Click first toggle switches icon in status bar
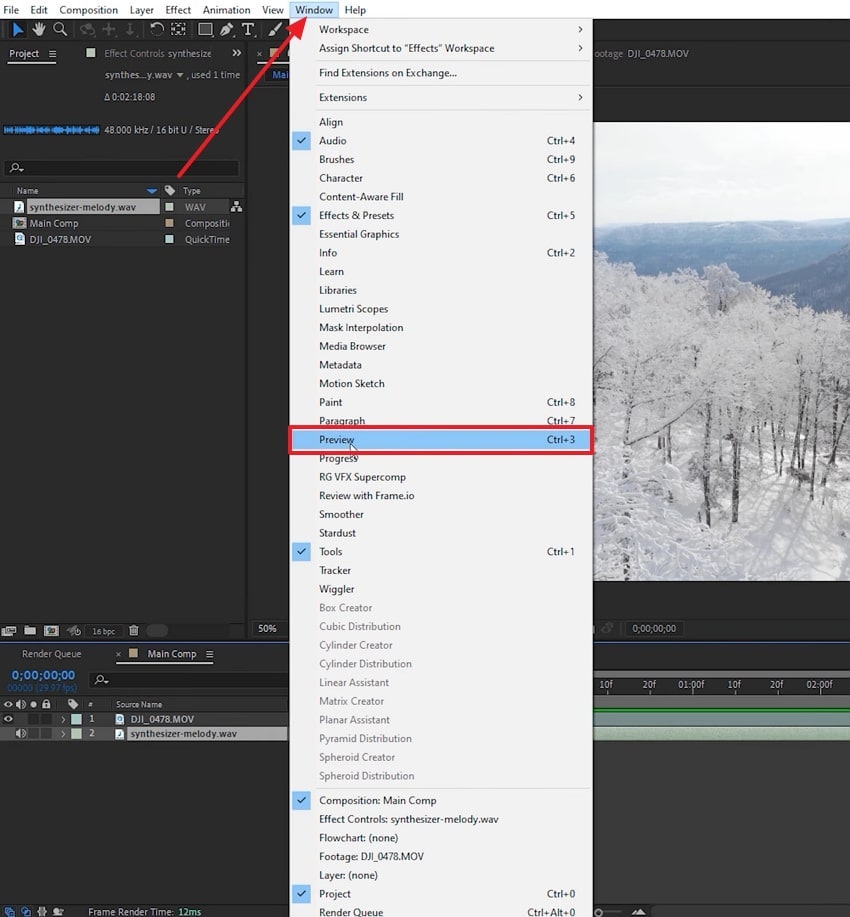850x917 pixels. (x=9, y=911)
